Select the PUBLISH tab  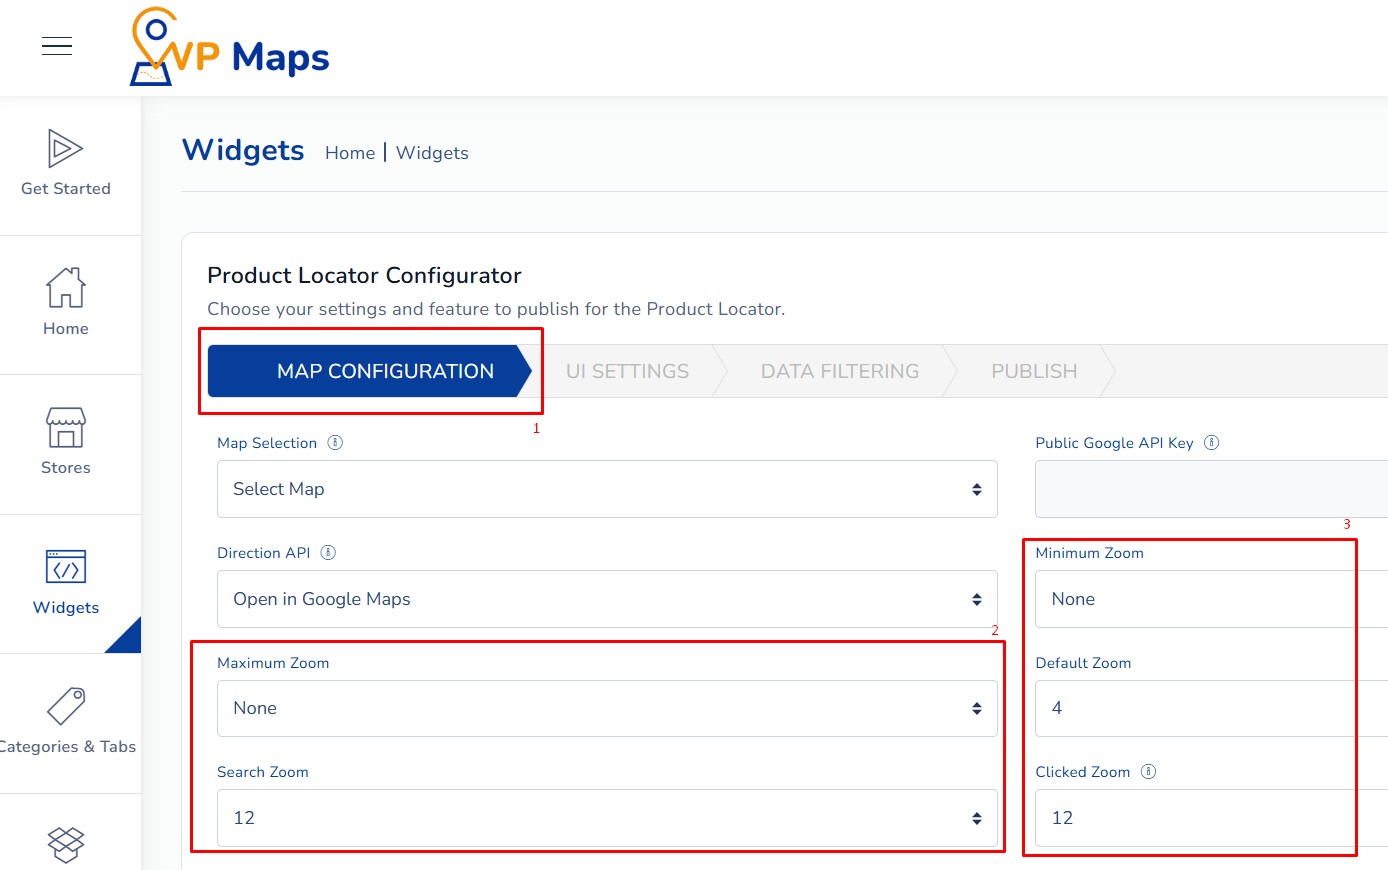(x=1034, y=371)
